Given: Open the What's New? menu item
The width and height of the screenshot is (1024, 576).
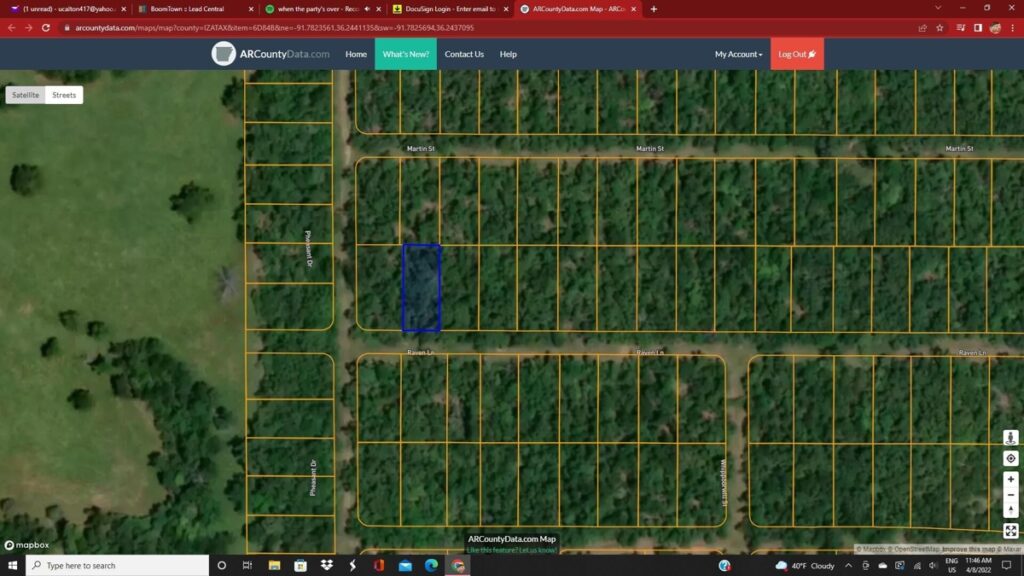Looking at the screenshot, I should [406, 54].
